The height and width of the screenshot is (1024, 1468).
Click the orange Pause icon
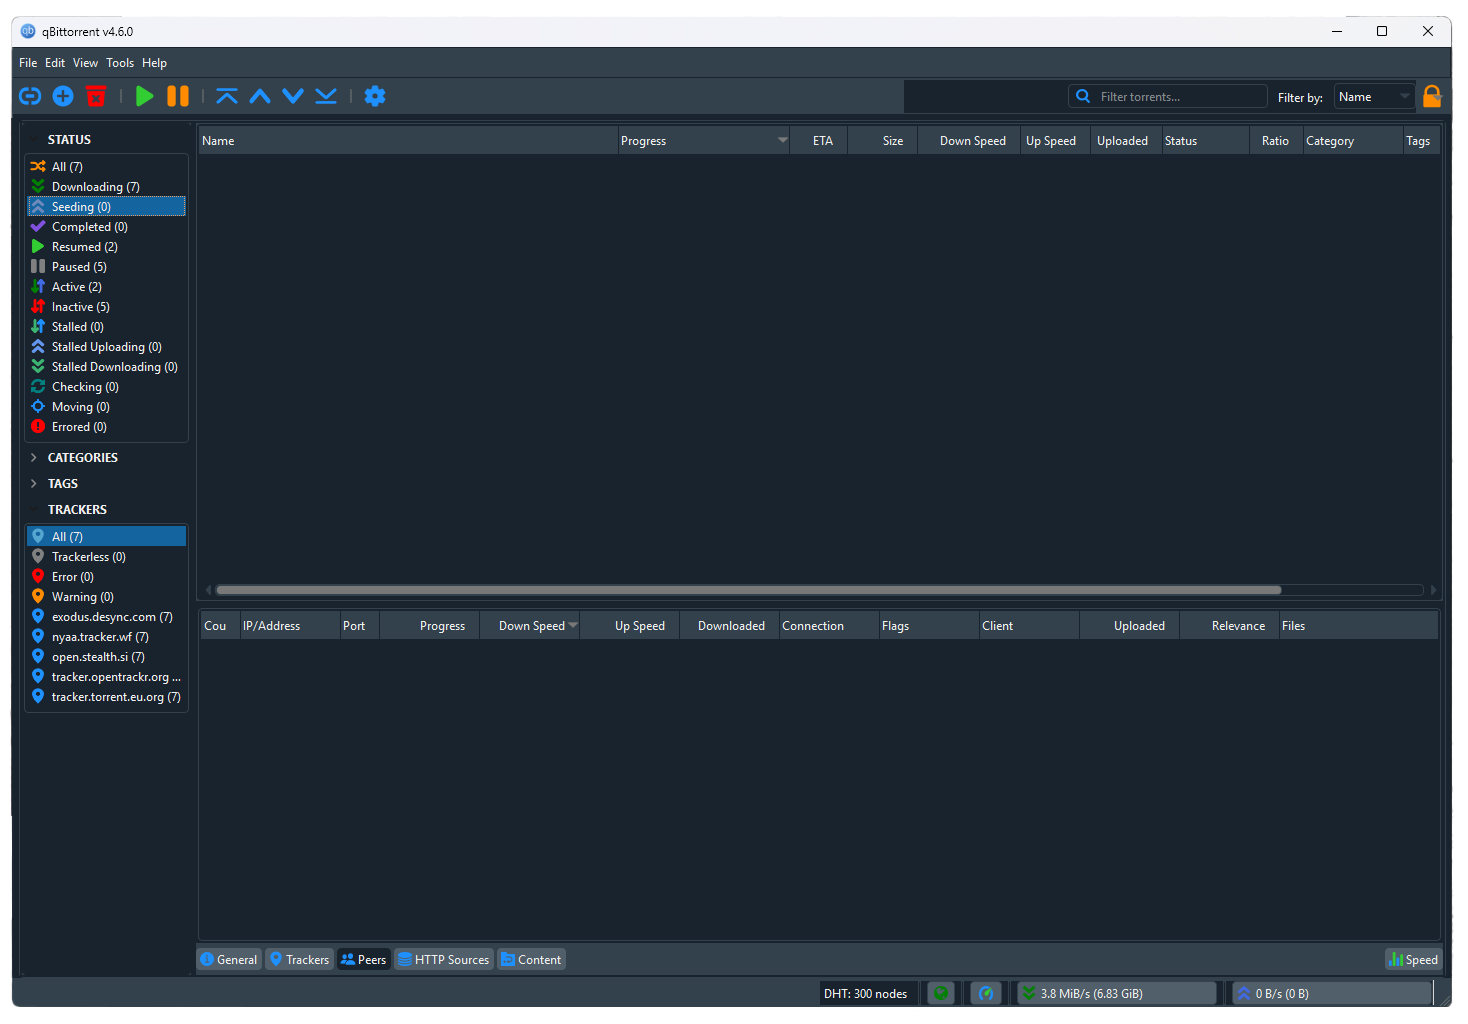pyautogui.click(x=178, y=96)
